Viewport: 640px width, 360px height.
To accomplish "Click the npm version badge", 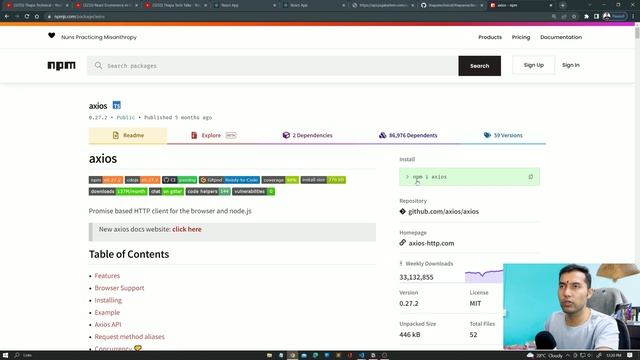I will (x=106, y=180).
